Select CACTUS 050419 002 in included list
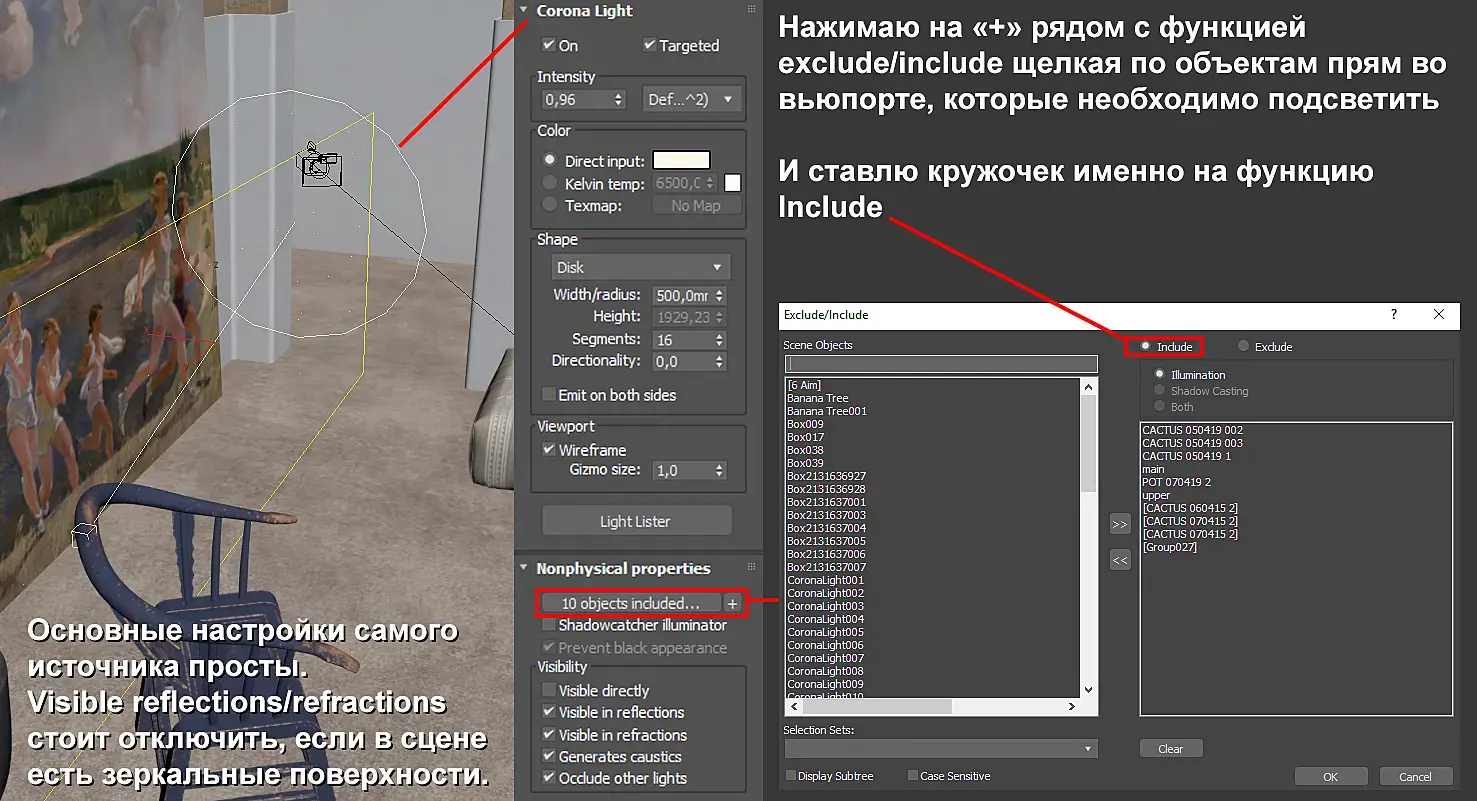 [1193, 430]
